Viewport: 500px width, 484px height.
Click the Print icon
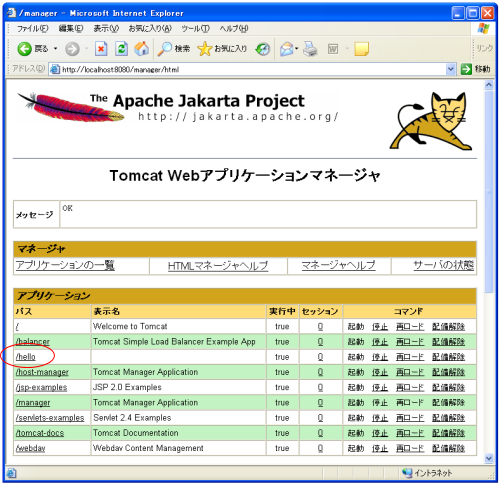click(x=310, y=49)
